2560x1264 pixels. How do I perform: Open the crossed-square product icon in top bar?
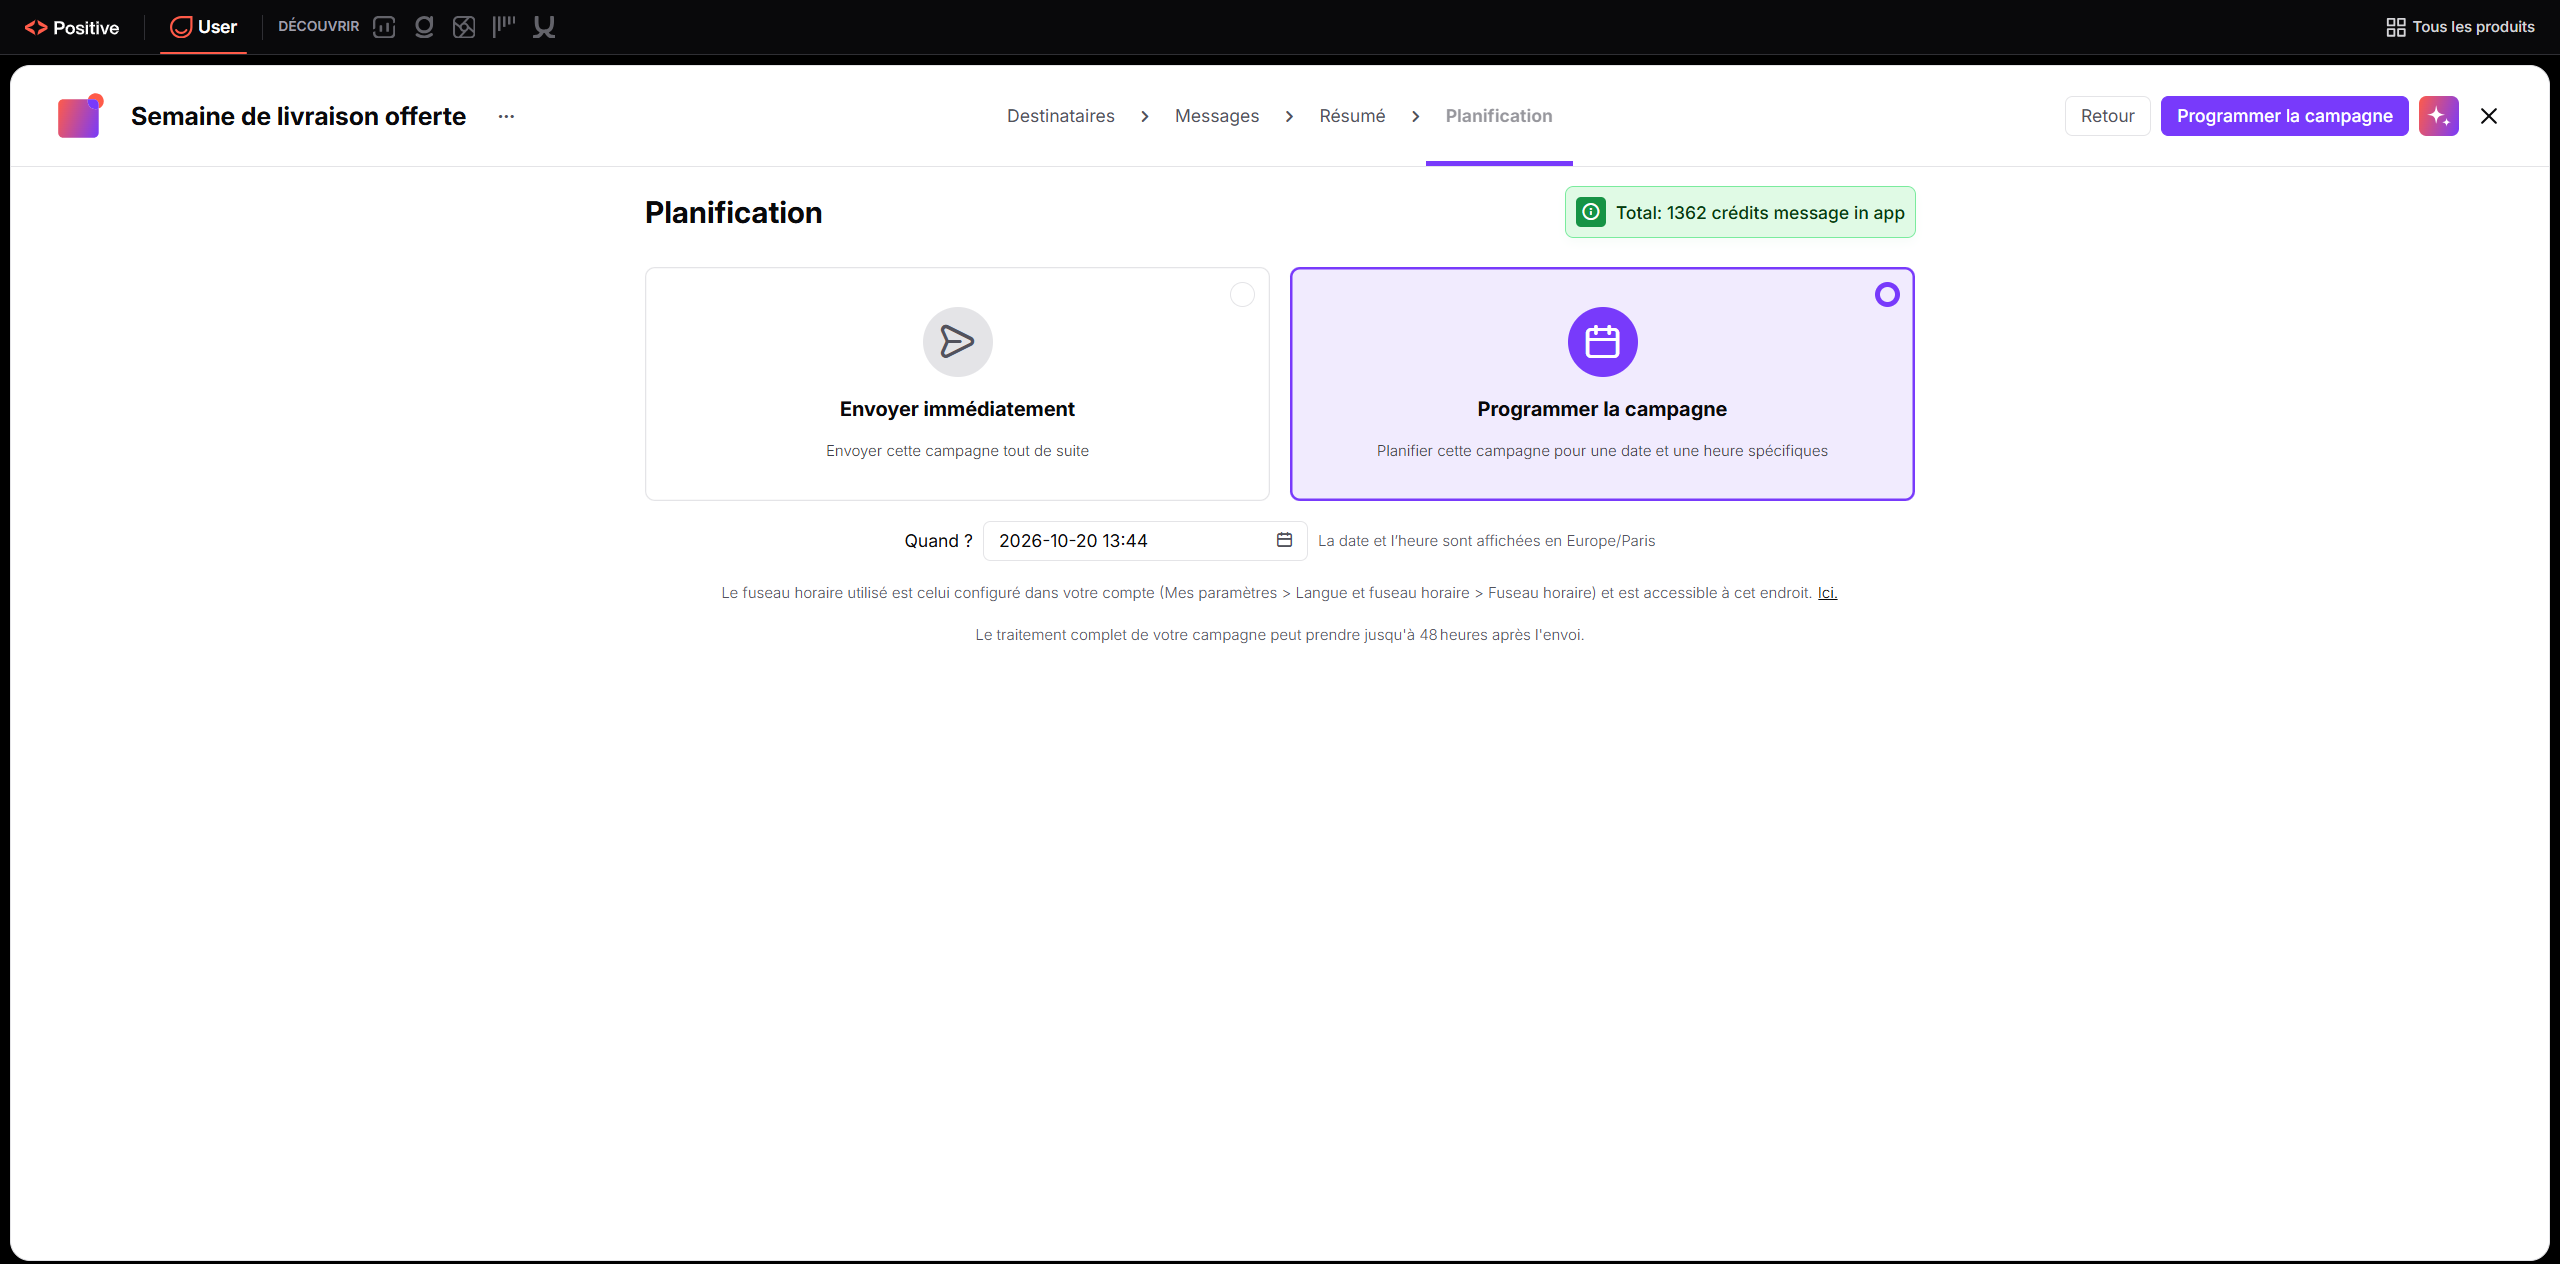pos(464,27)
